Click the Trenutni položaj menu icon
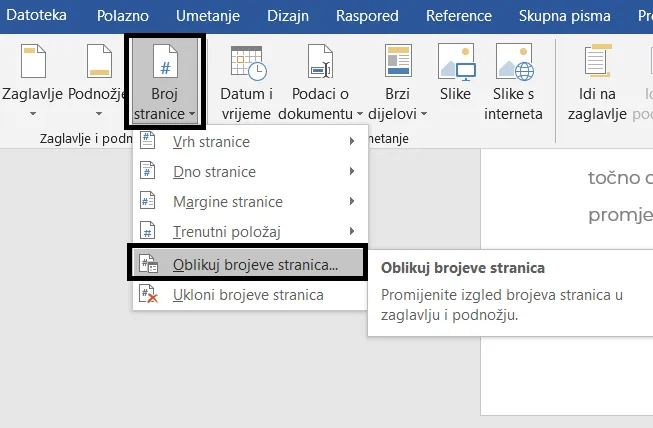 tap(147, 231)
